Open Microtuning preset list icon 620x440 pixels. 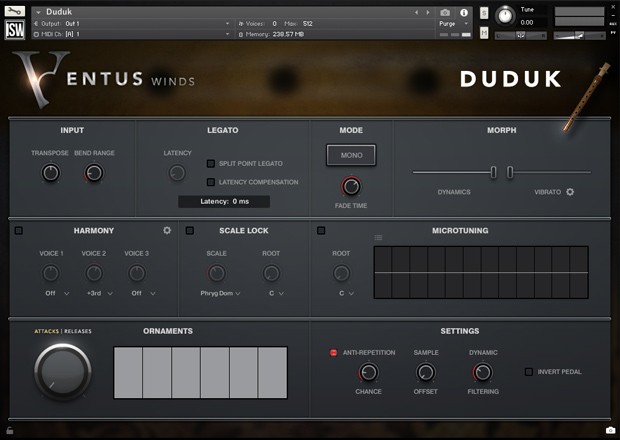click(378, 238)
